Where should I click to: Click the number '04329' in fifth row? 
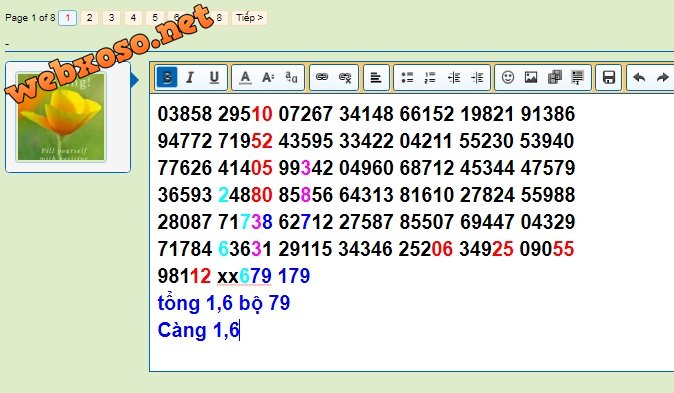[548, 222]
